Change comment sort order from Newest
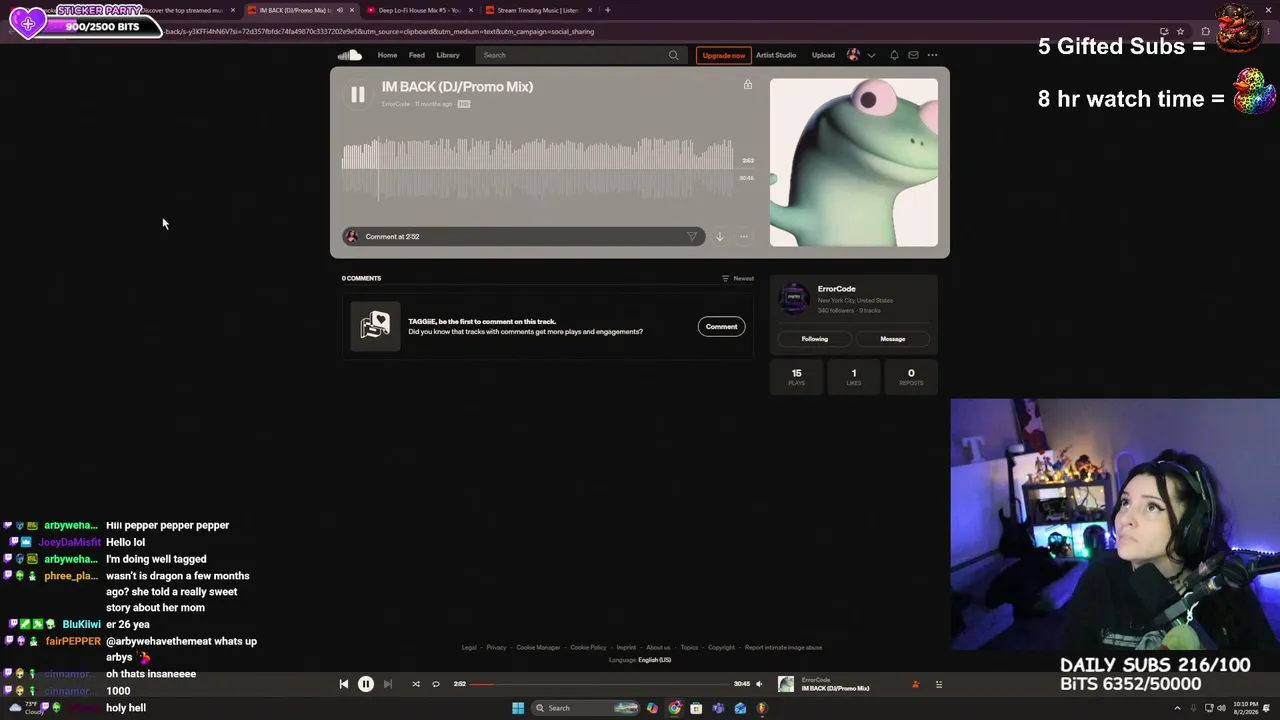 [738, 278]
